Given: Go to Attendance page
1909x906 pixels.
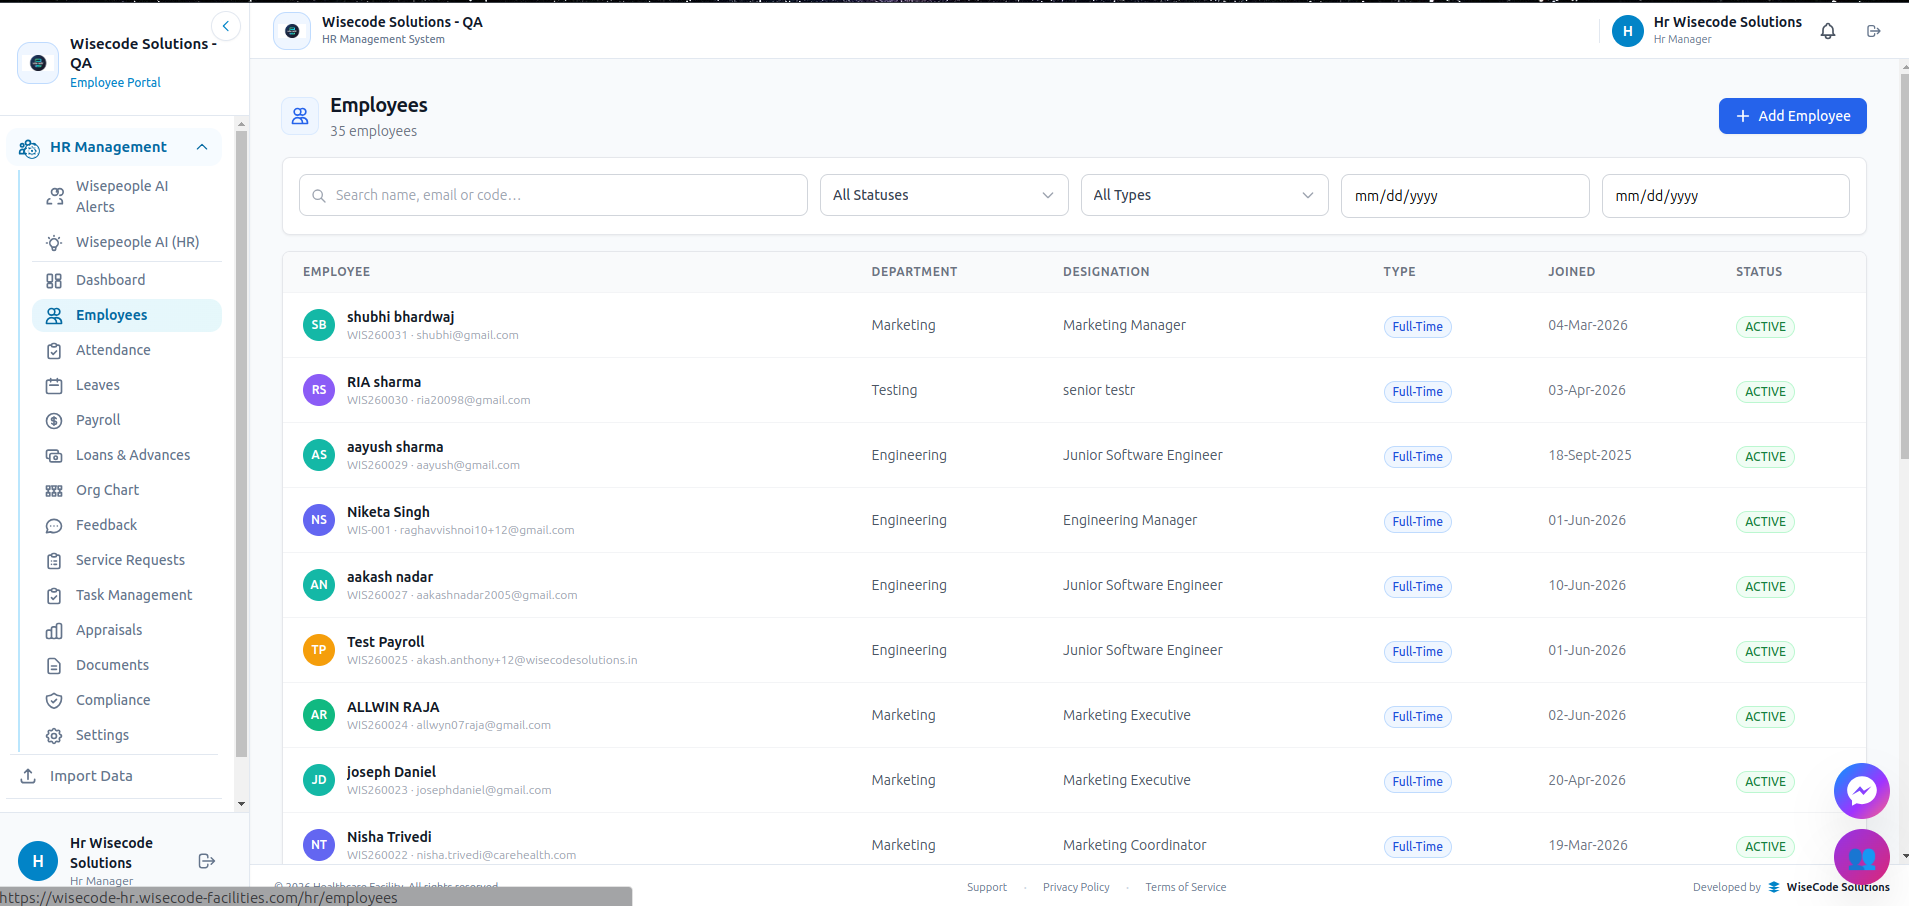Looking at the screenshot, I should (127, 350).
